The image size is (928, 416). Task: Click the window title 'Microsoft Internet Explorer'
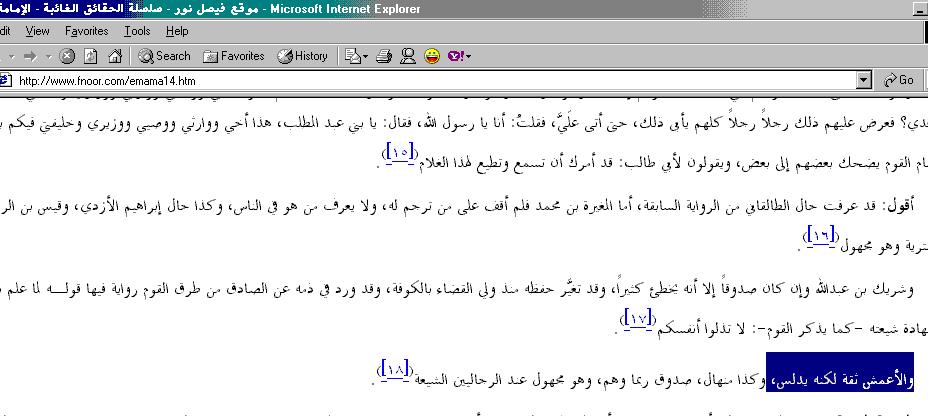[346, 9]
